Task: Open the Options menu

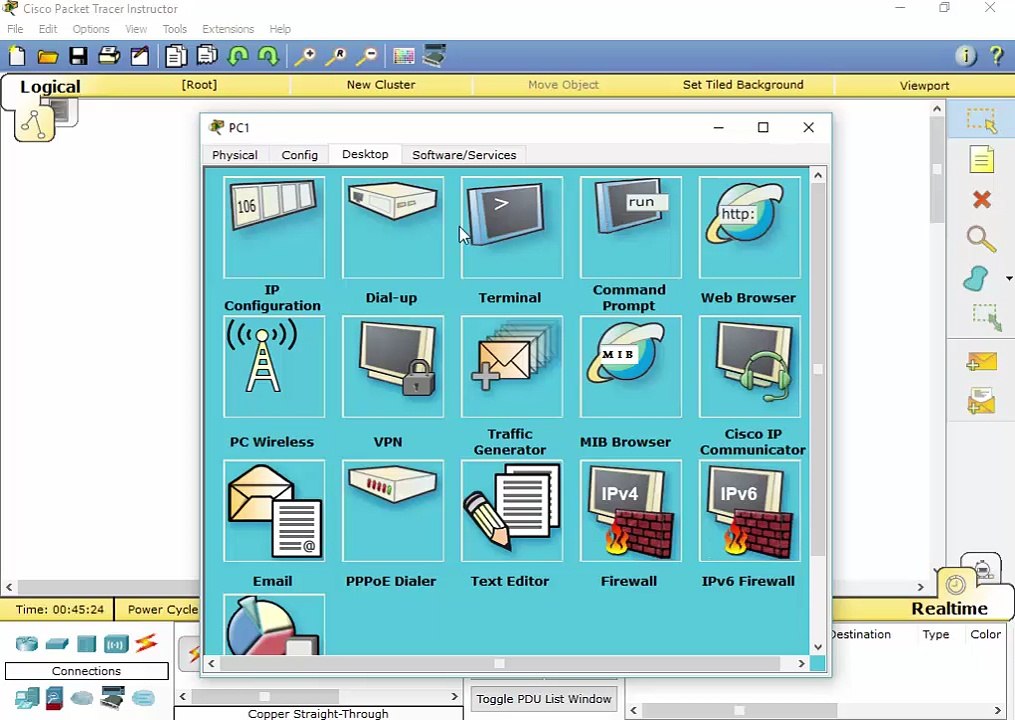Action: tap(91, 29)
